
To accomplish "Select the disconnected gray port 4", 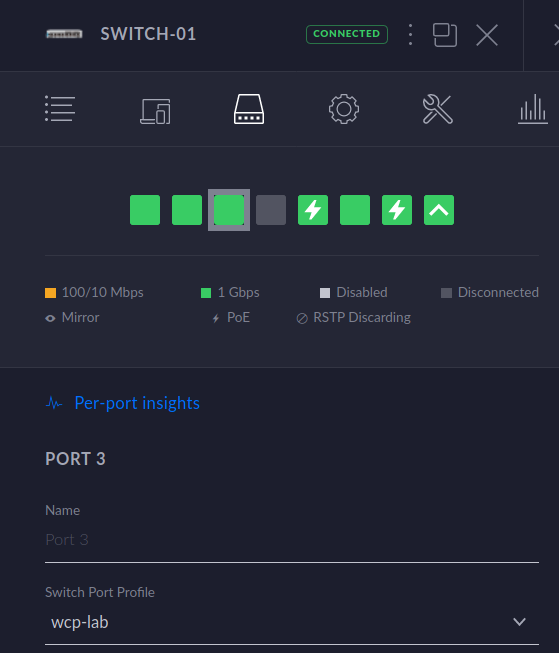I will tap(271, 210).
